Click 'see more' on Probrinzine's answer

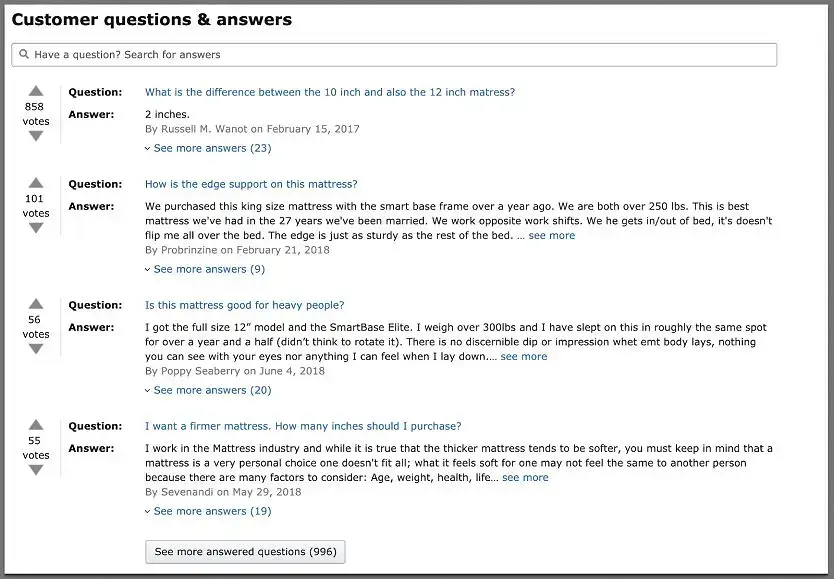(552, 236)
